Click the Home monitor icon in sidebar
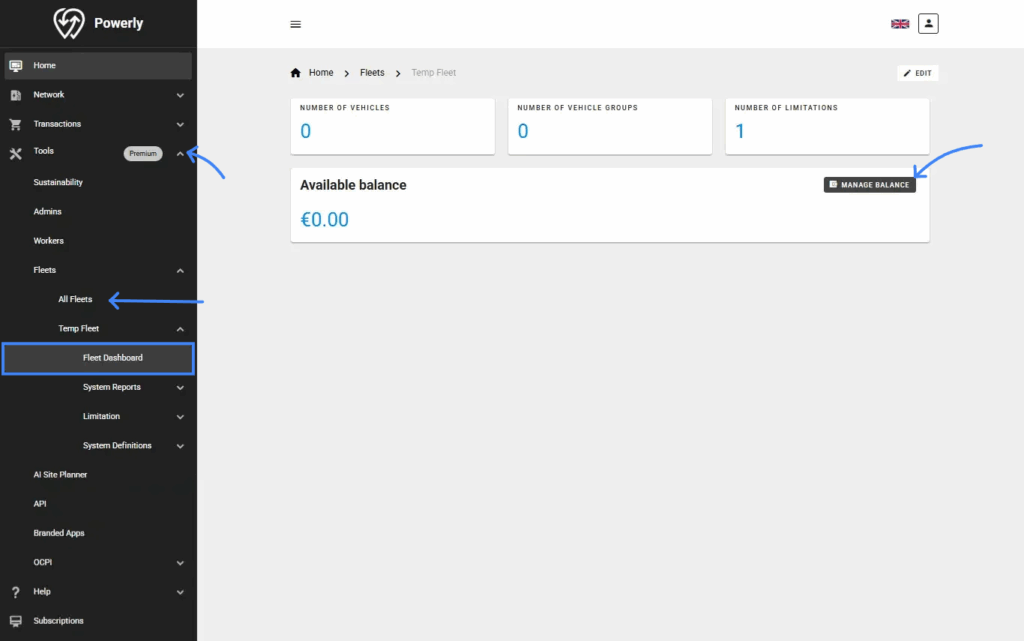The image size is (1024, 641). click(x=15, y=66)
